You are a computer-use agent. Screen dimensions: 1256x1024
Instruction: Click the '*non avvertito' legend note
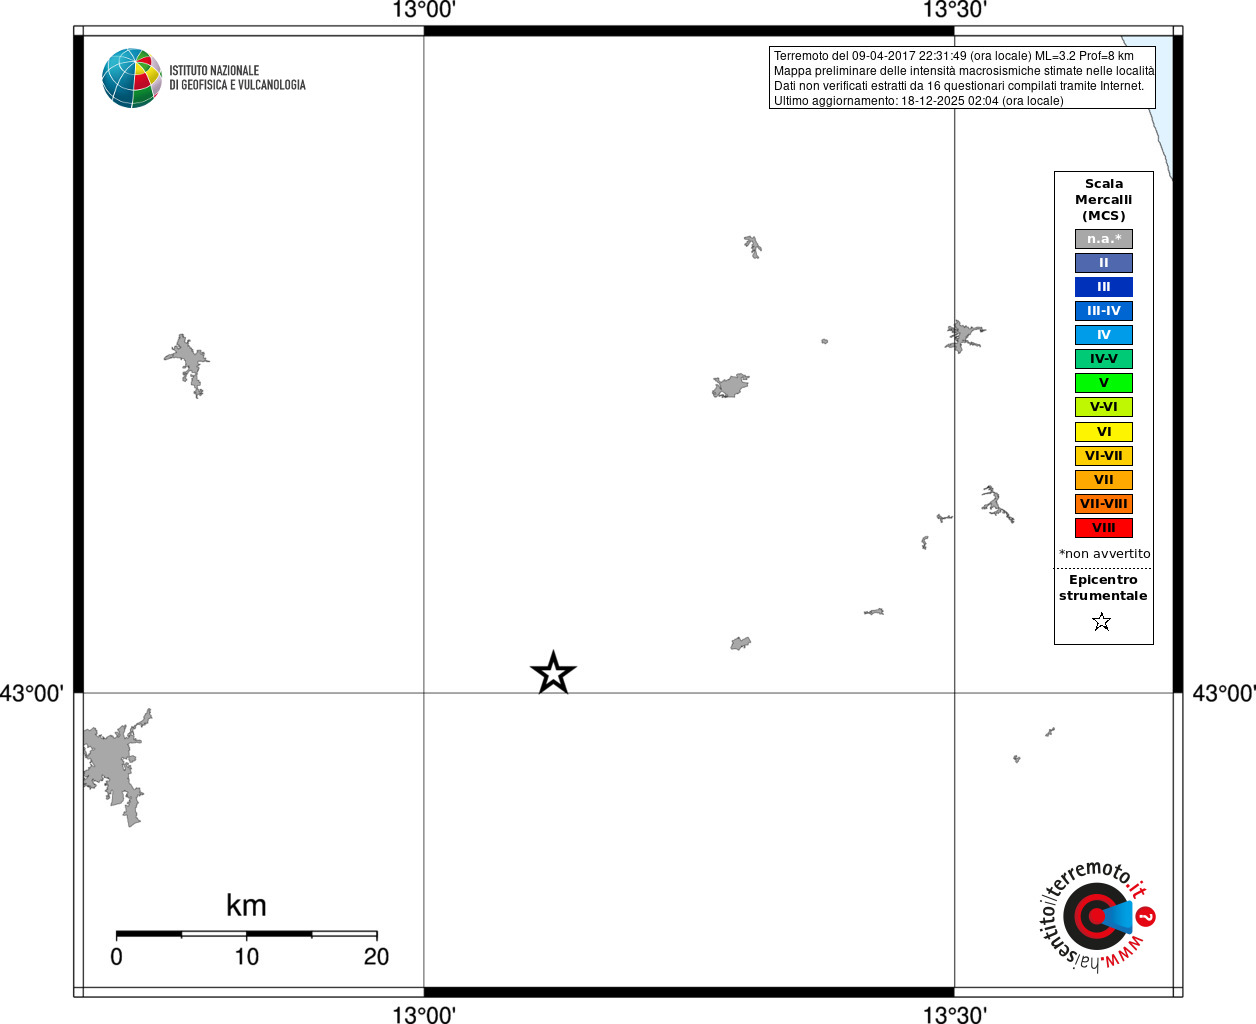(1104, 554)
